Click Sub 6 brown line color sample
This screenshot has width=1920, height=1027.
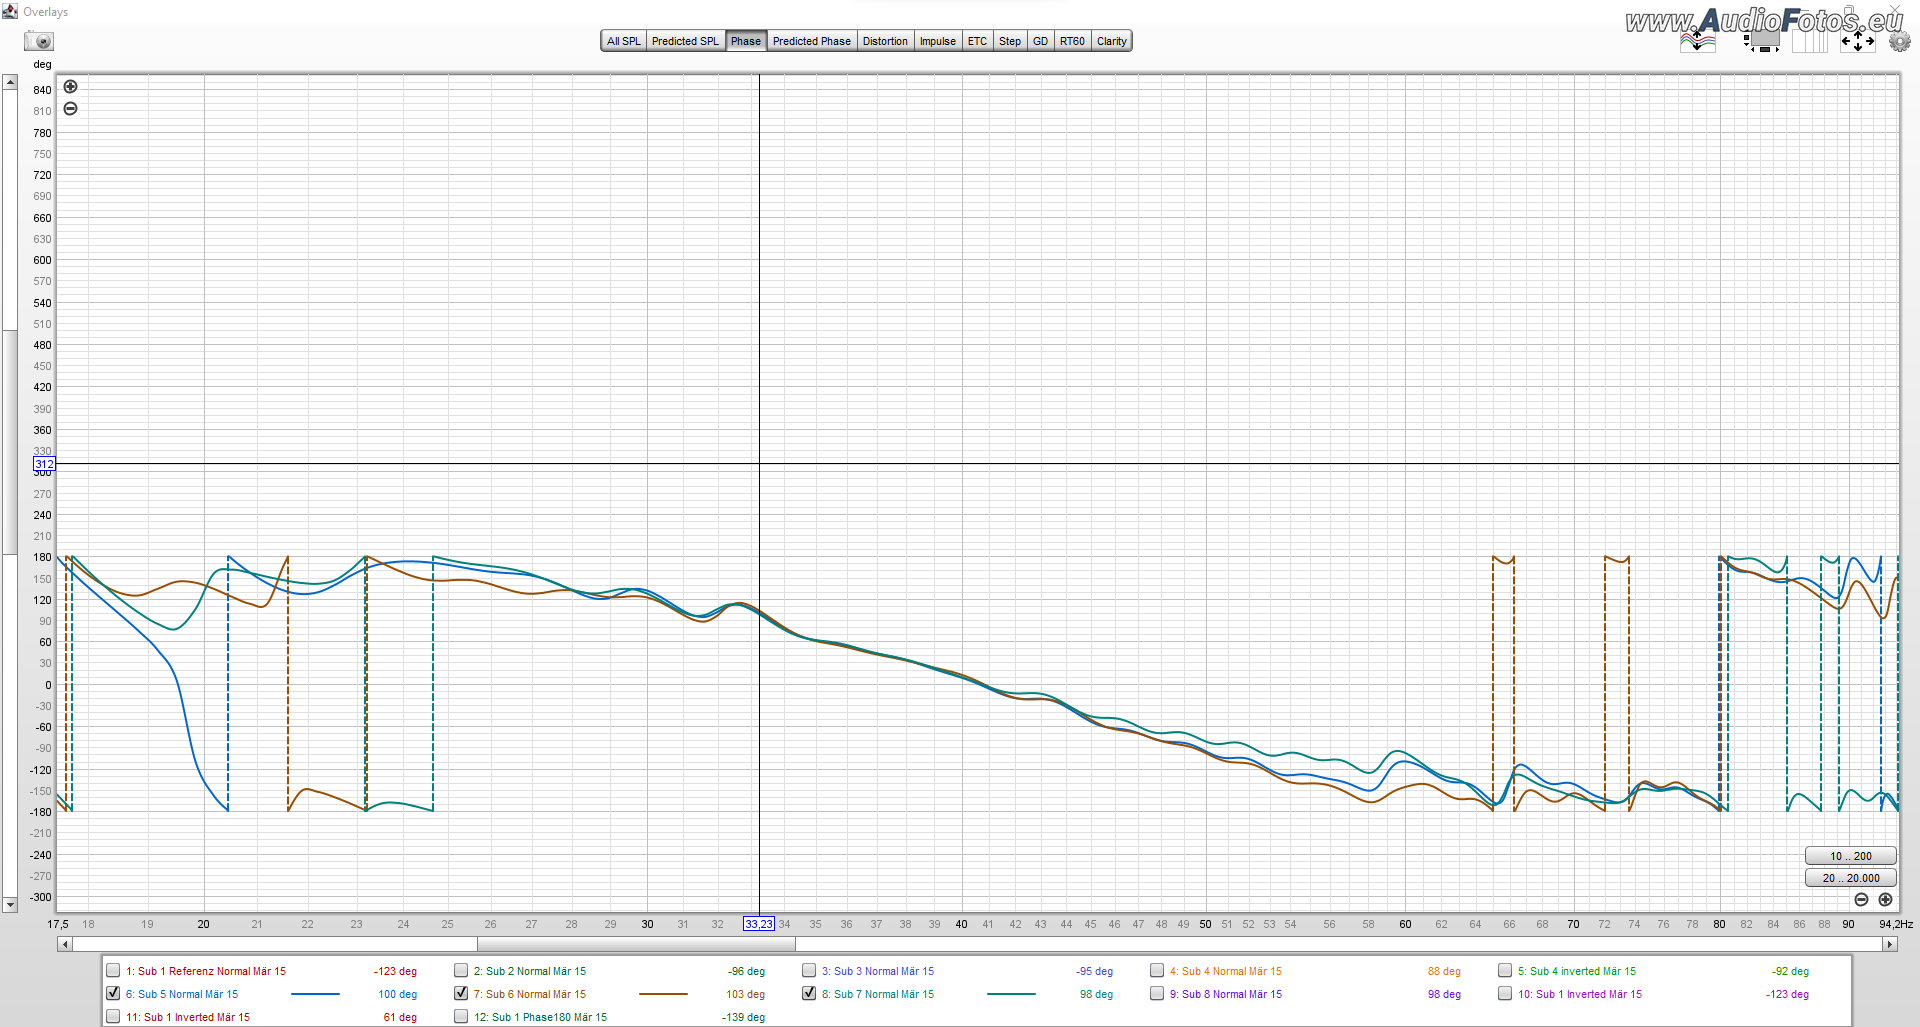point(663,994)
